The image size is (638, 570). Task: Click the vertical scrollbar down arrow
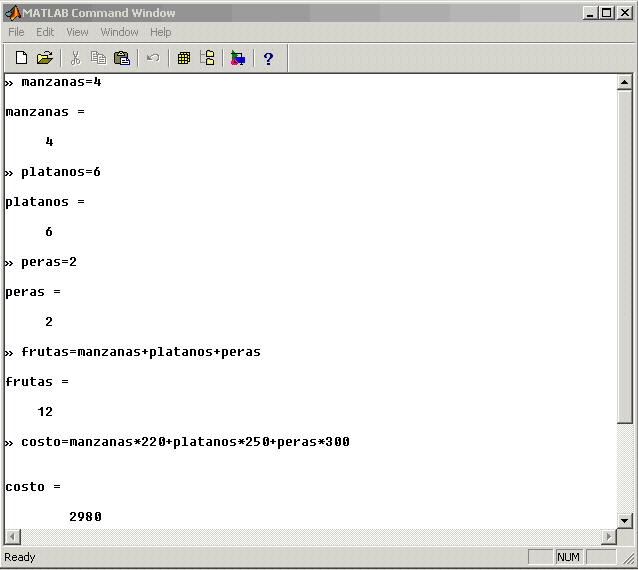624,520
